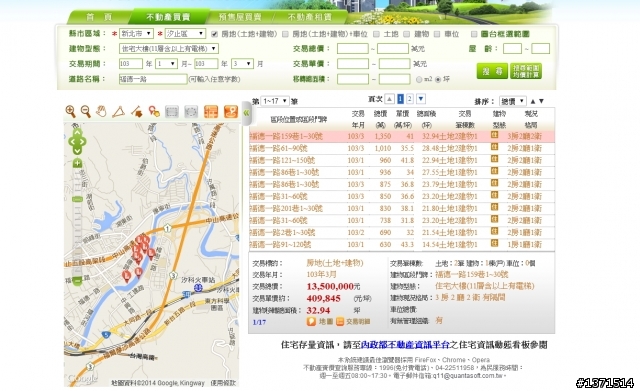Go to results page 1

pos(400,99)
